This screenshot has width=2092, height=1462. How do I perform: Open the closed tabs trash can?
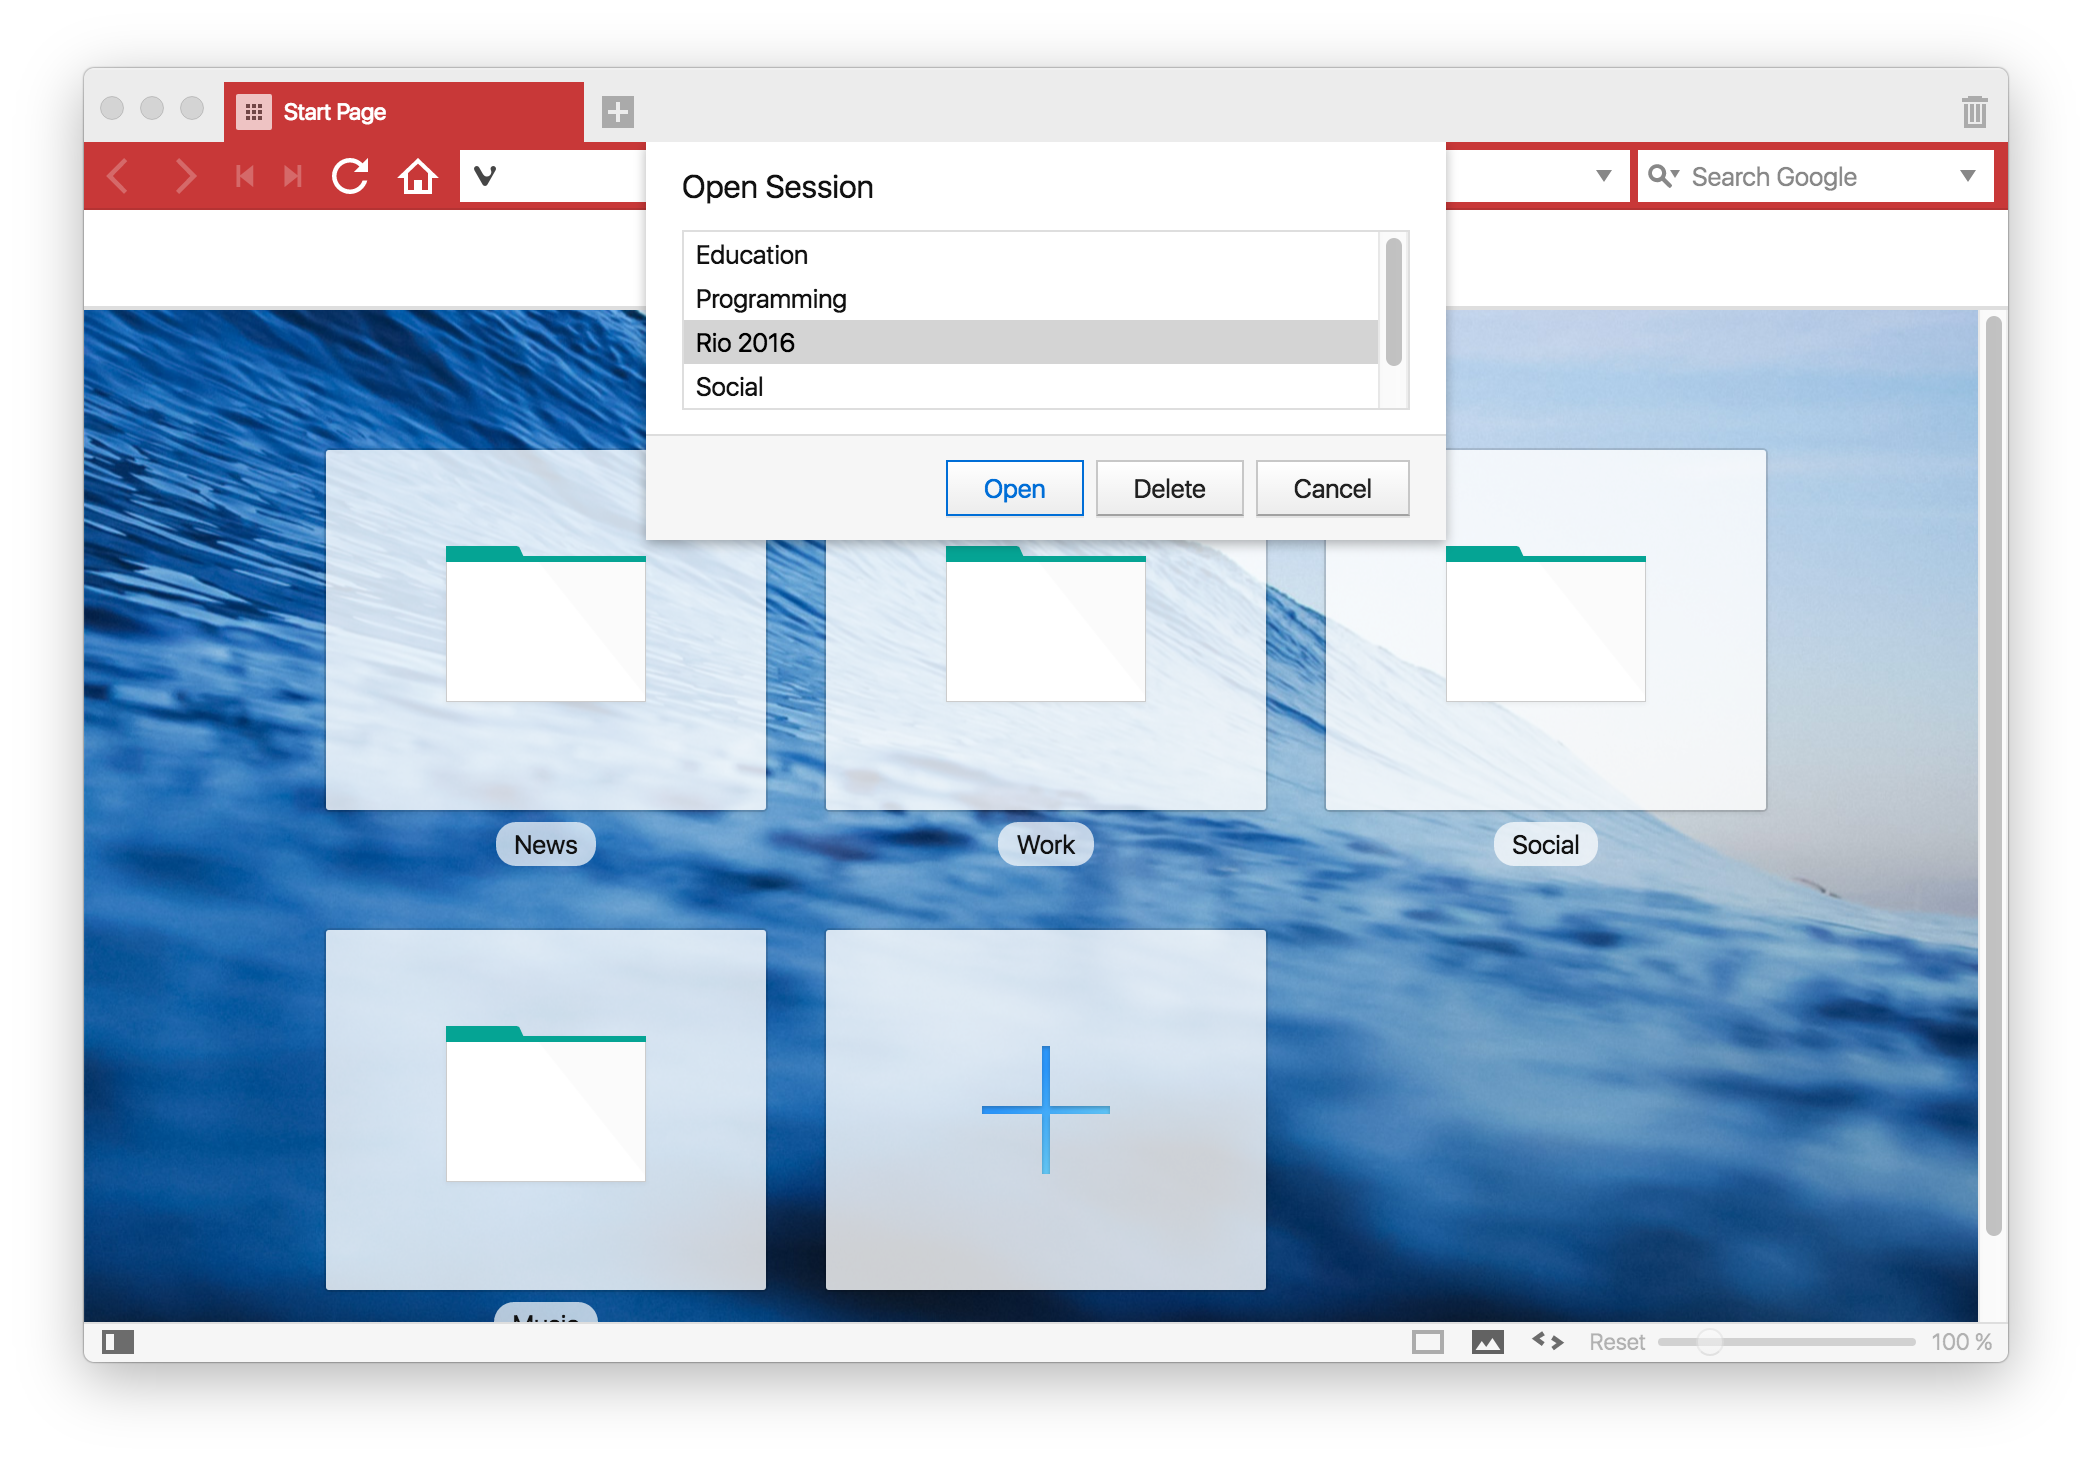tap(1974, 111)
